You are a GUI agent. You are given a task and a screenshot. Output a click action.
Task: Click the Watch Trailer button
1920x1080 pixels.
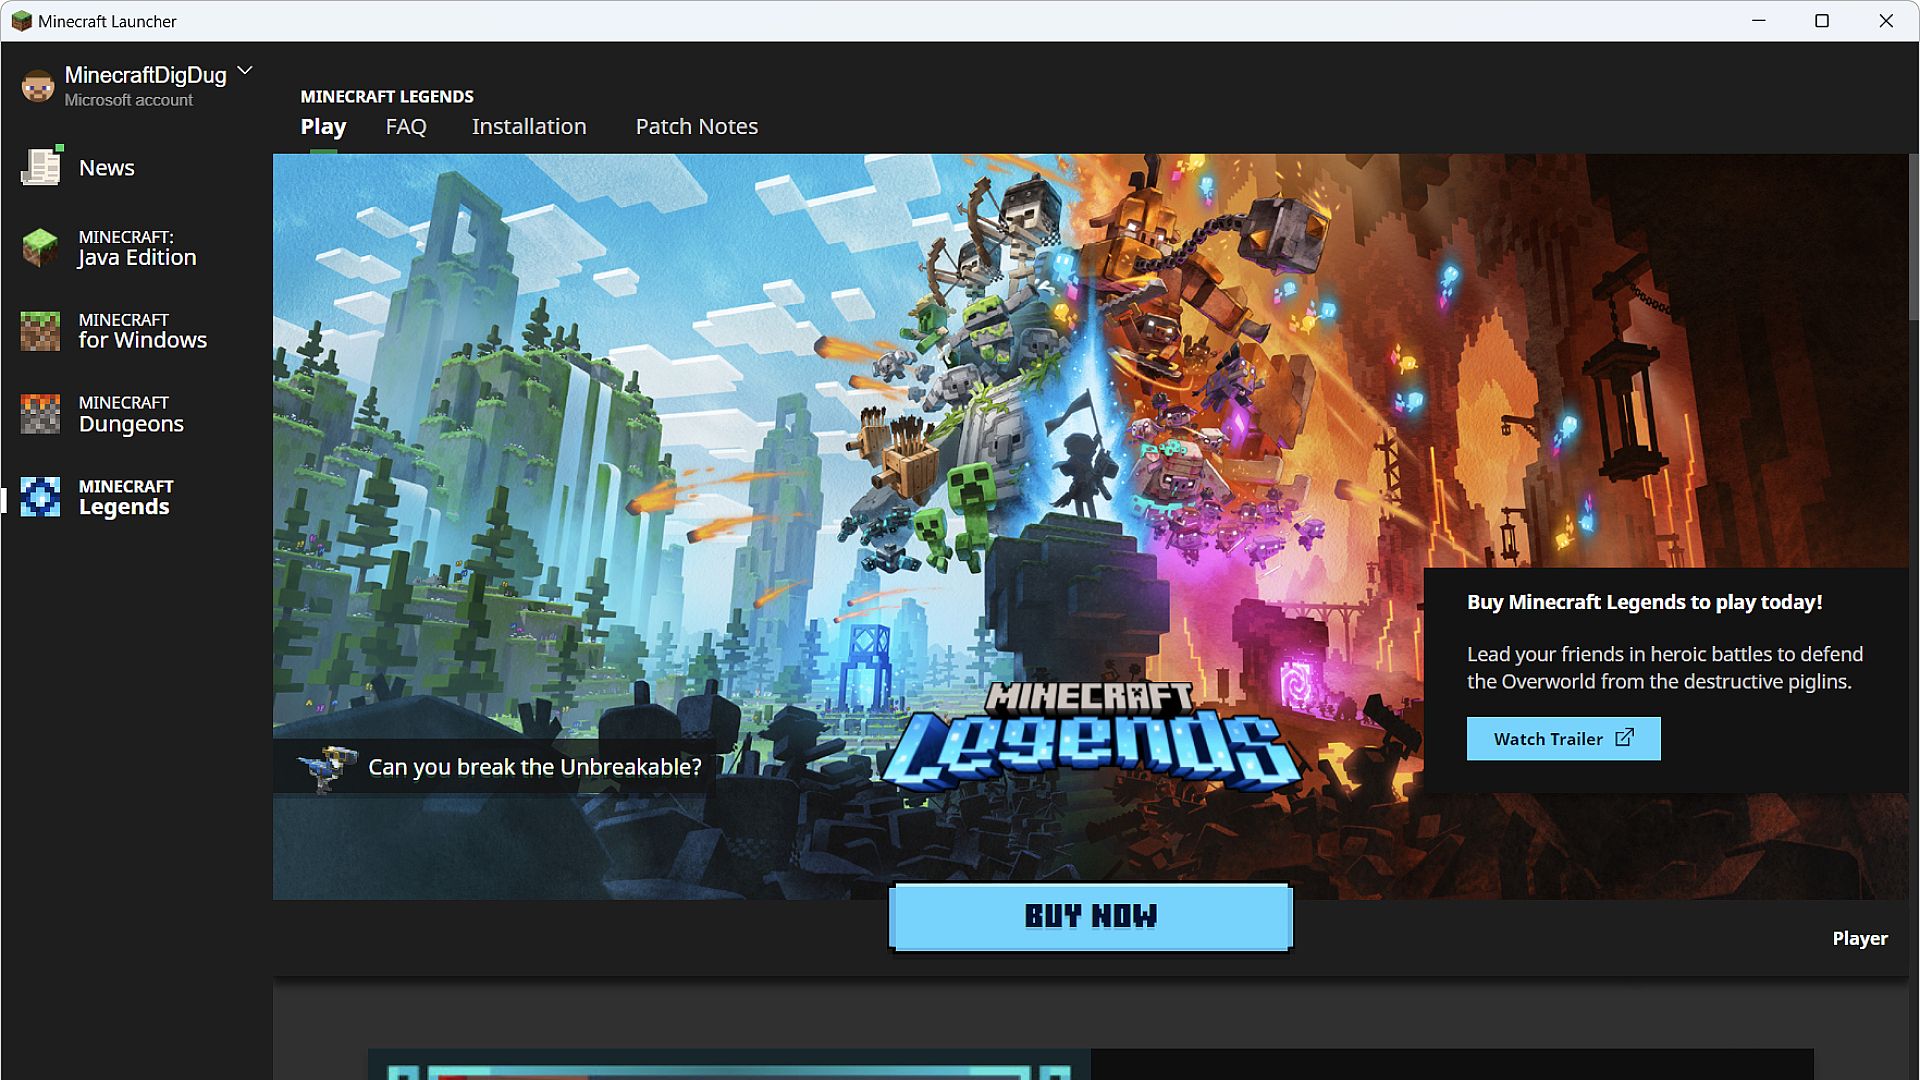click(x=1563, y=739)
